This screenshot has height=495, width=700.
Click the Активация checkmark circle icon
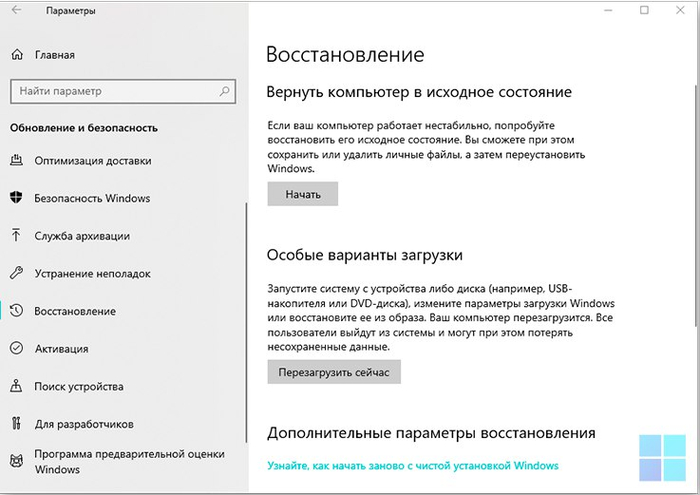(x=16, y=349)
